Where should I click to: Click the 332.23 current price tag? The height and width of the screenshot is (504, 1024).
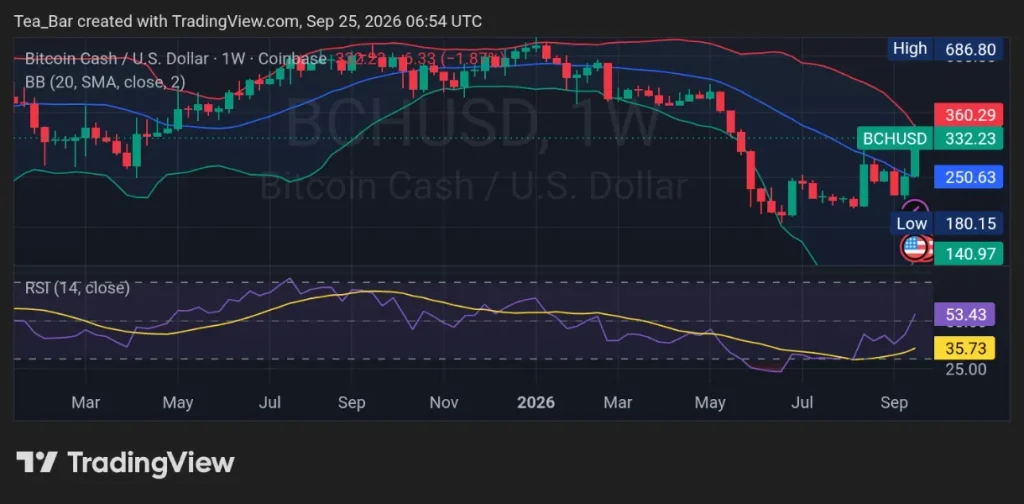tap(968, 138)
